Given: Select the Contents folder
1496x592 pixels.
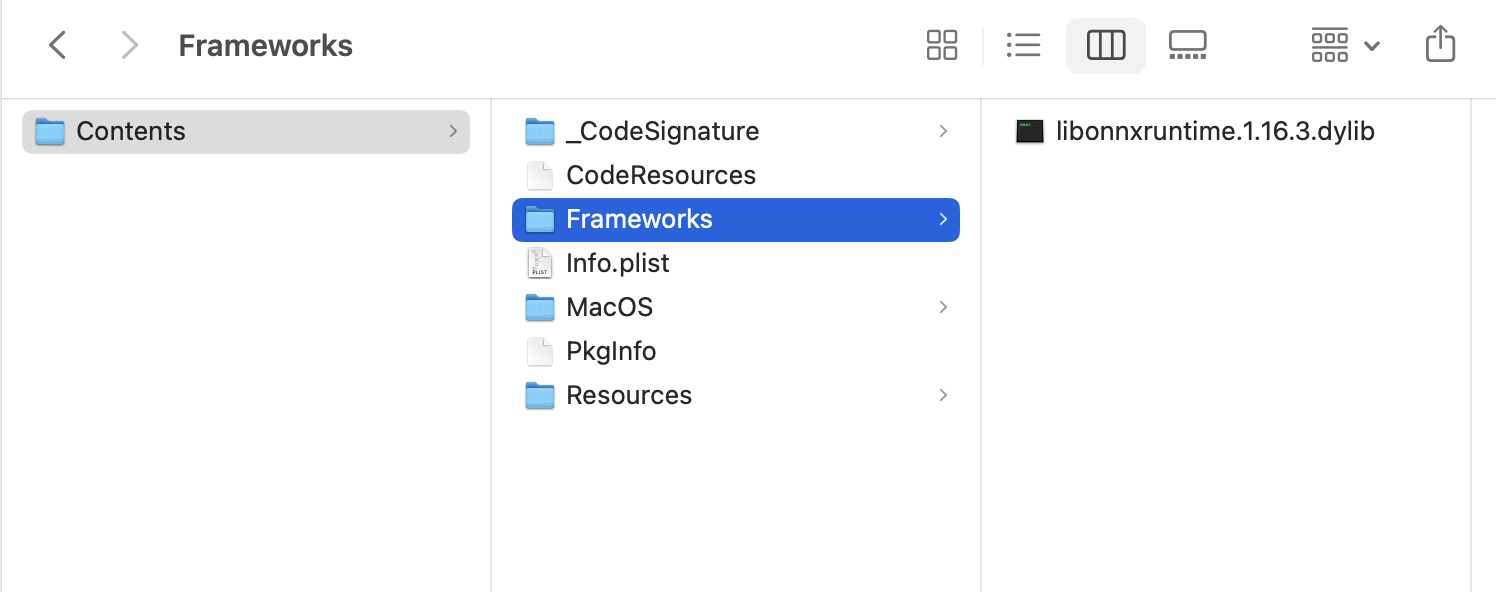Looking at the screenshot, I should 131,131.
